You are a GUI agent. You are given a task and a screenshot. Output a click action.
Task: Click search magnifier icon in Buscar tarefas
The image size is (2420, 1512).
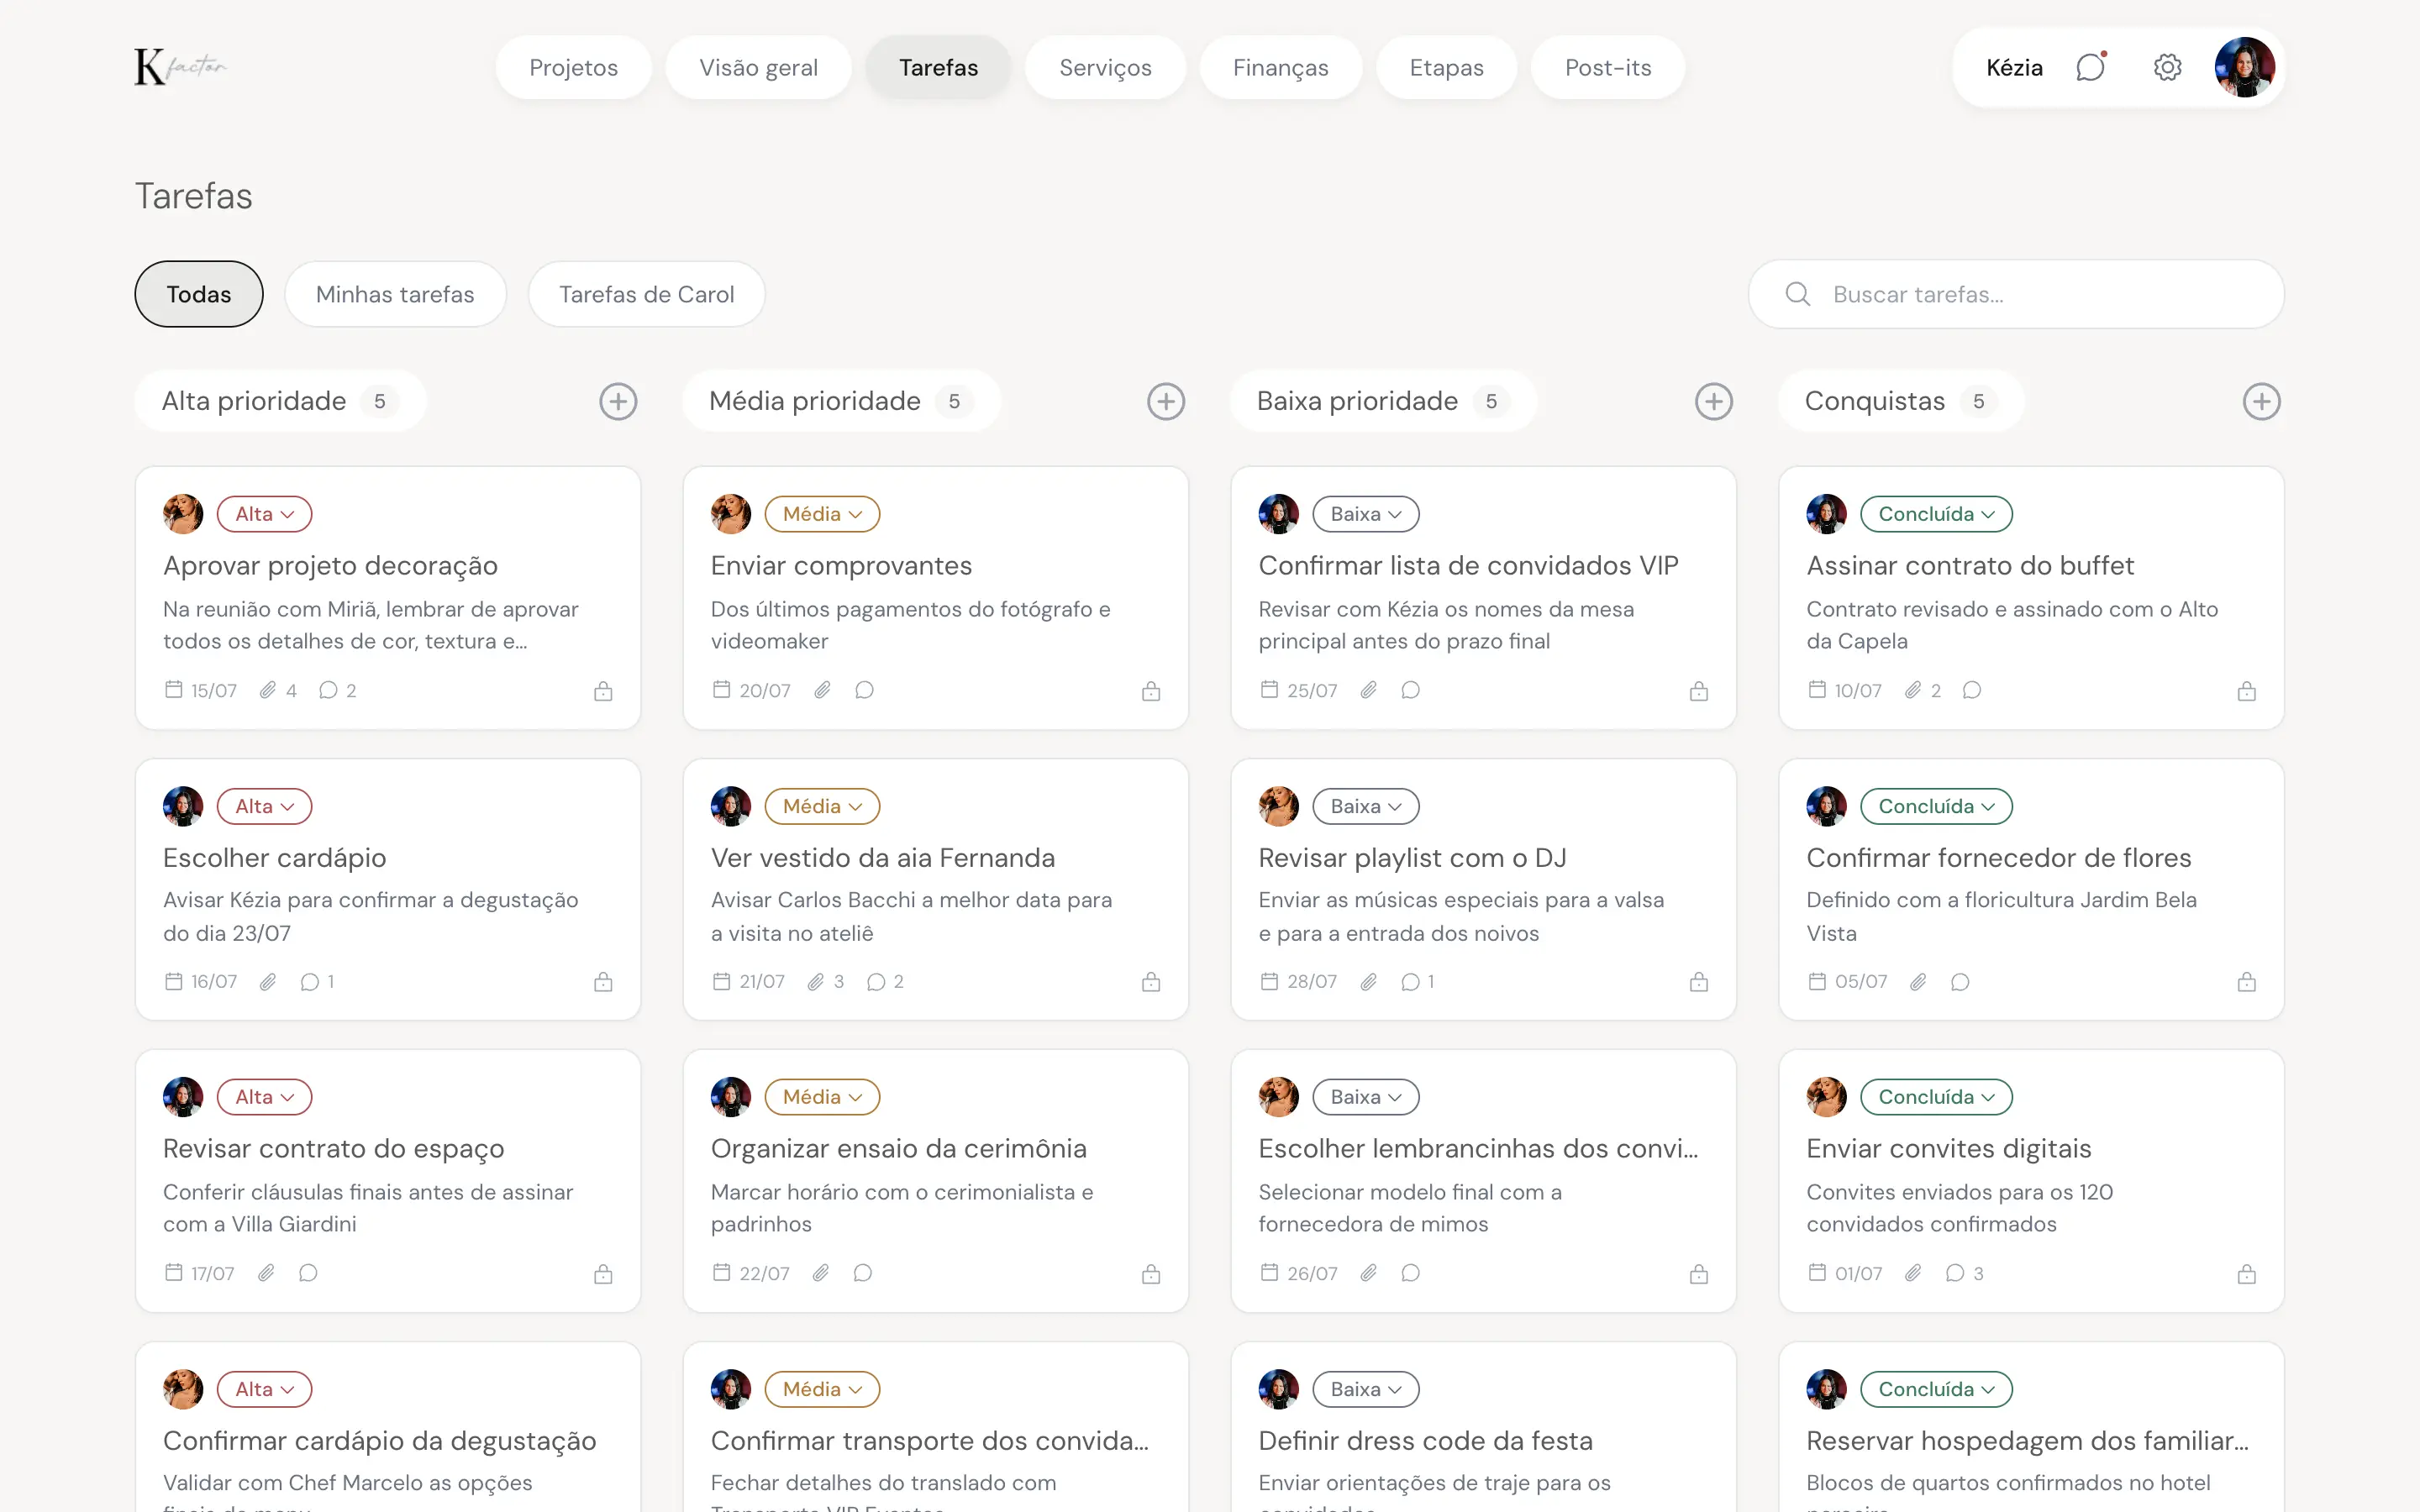pos(1798,294)
